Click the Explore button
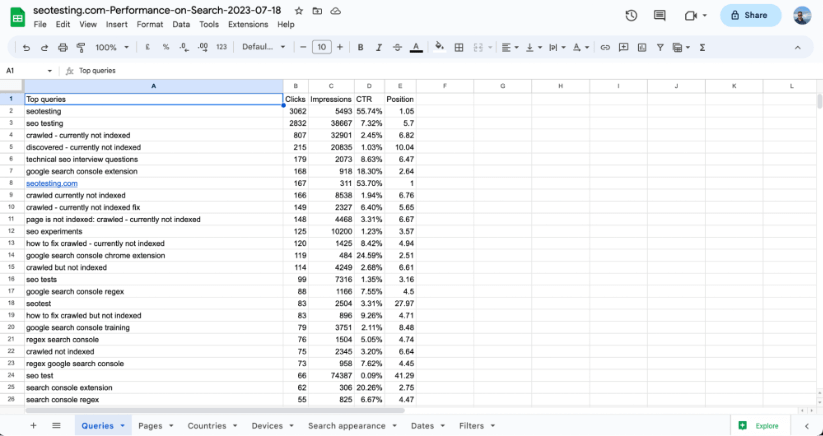823x436 pixels. tap(760, 426)
